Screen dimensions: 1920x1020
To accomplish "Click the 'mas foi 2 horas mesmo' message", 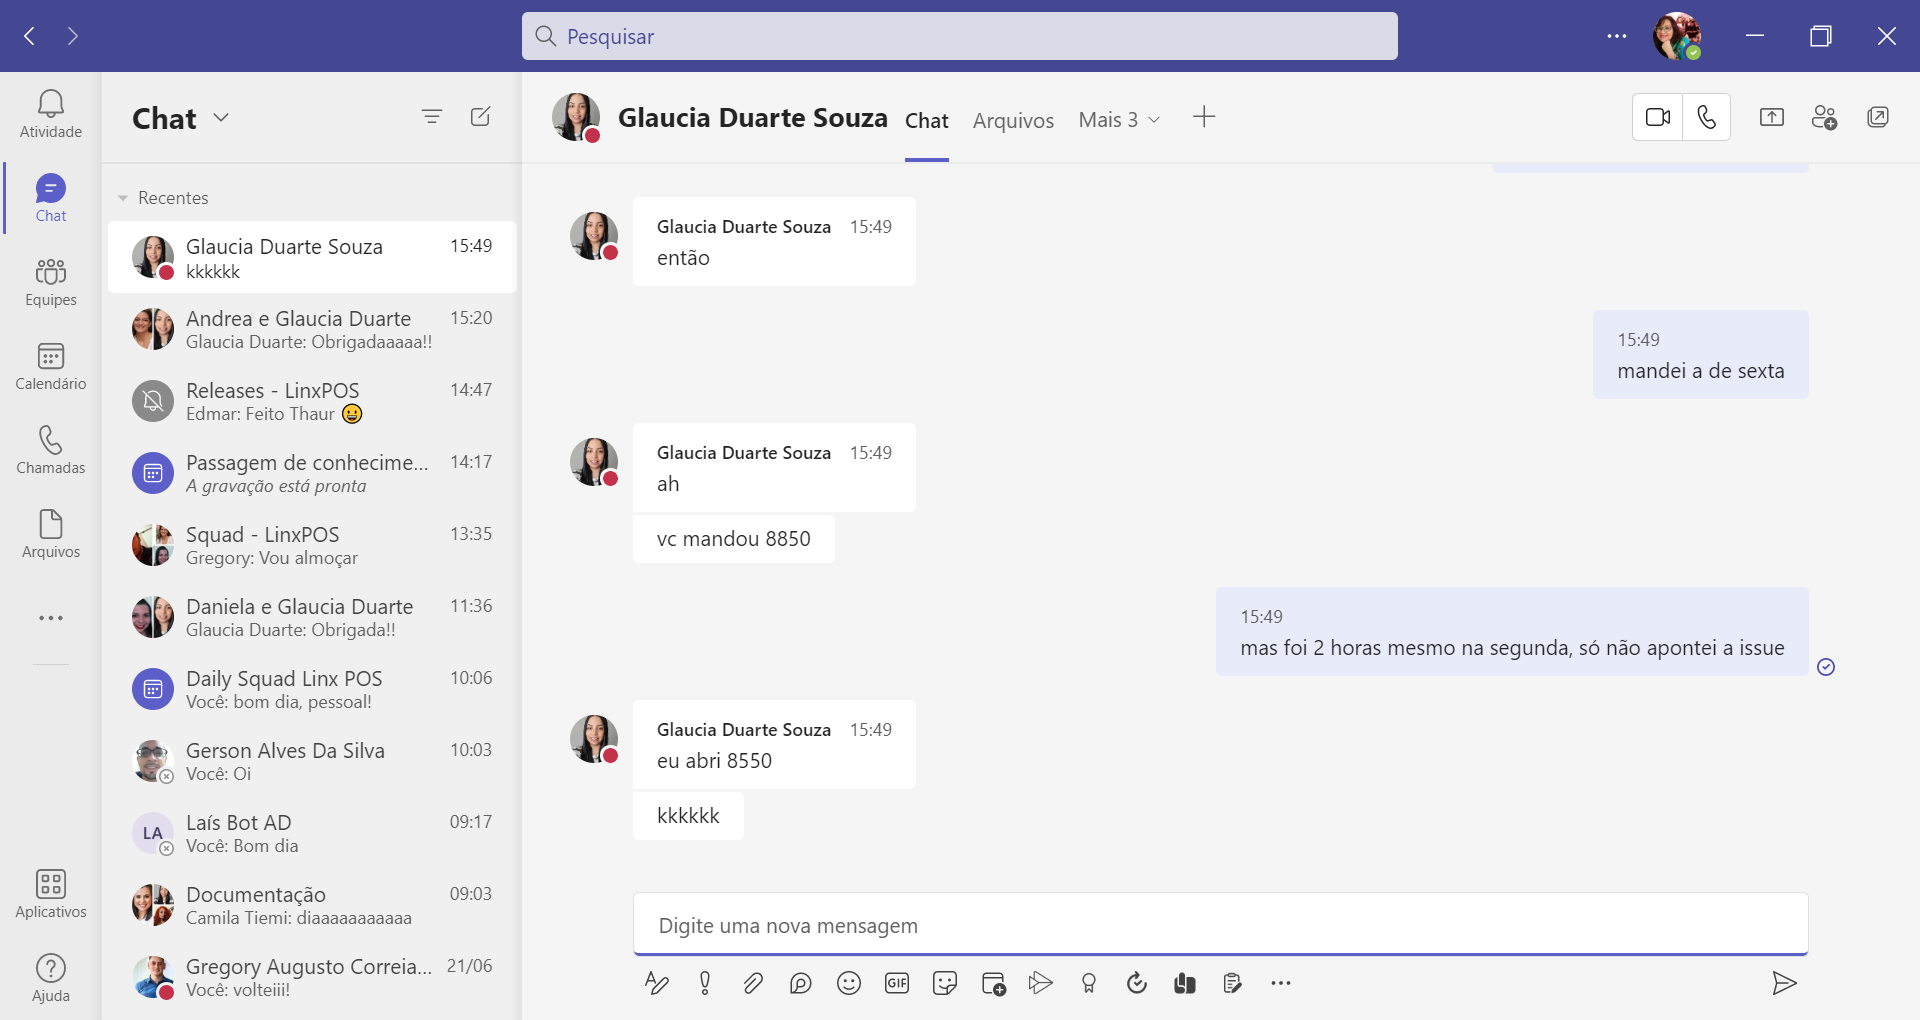I will [1512, 632].
